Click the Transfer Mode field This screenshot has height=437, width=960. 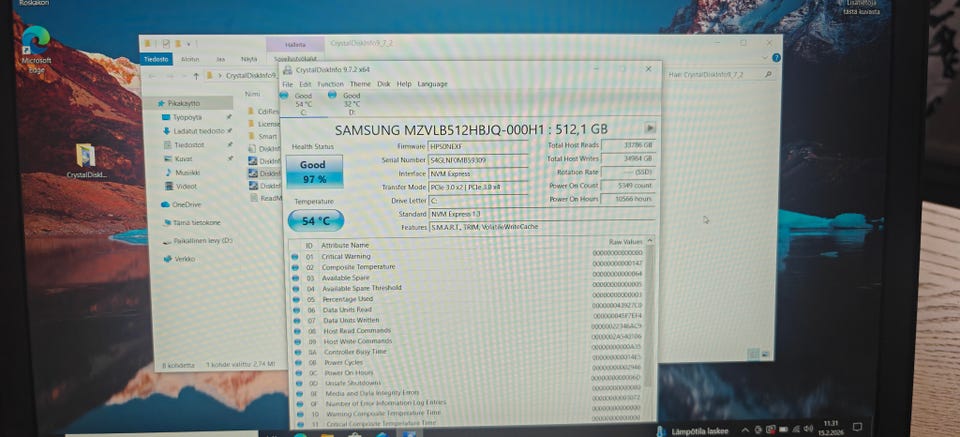click(478, 187)
